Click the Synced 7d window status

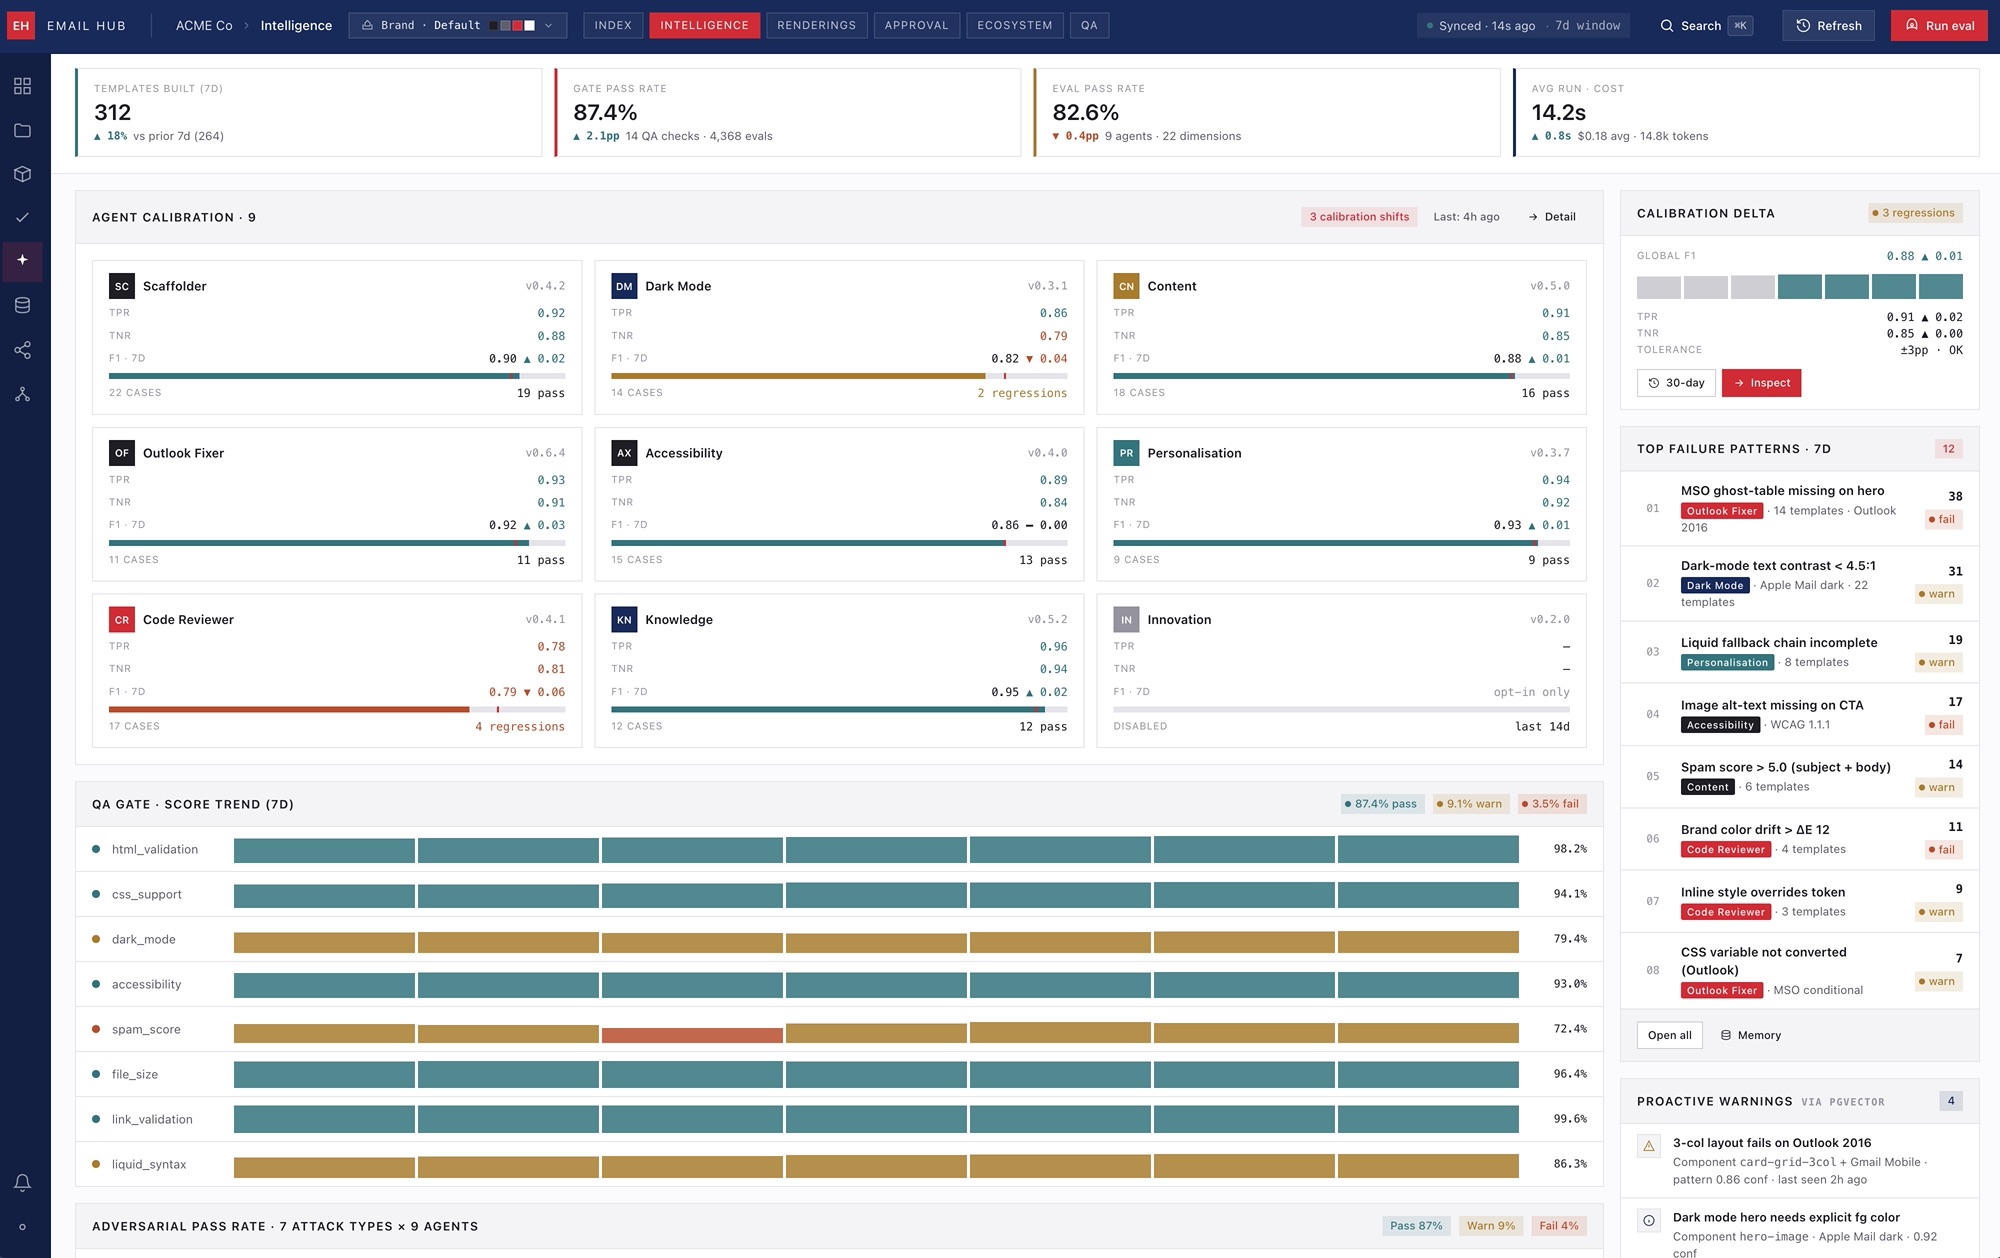click(1523, 25)
